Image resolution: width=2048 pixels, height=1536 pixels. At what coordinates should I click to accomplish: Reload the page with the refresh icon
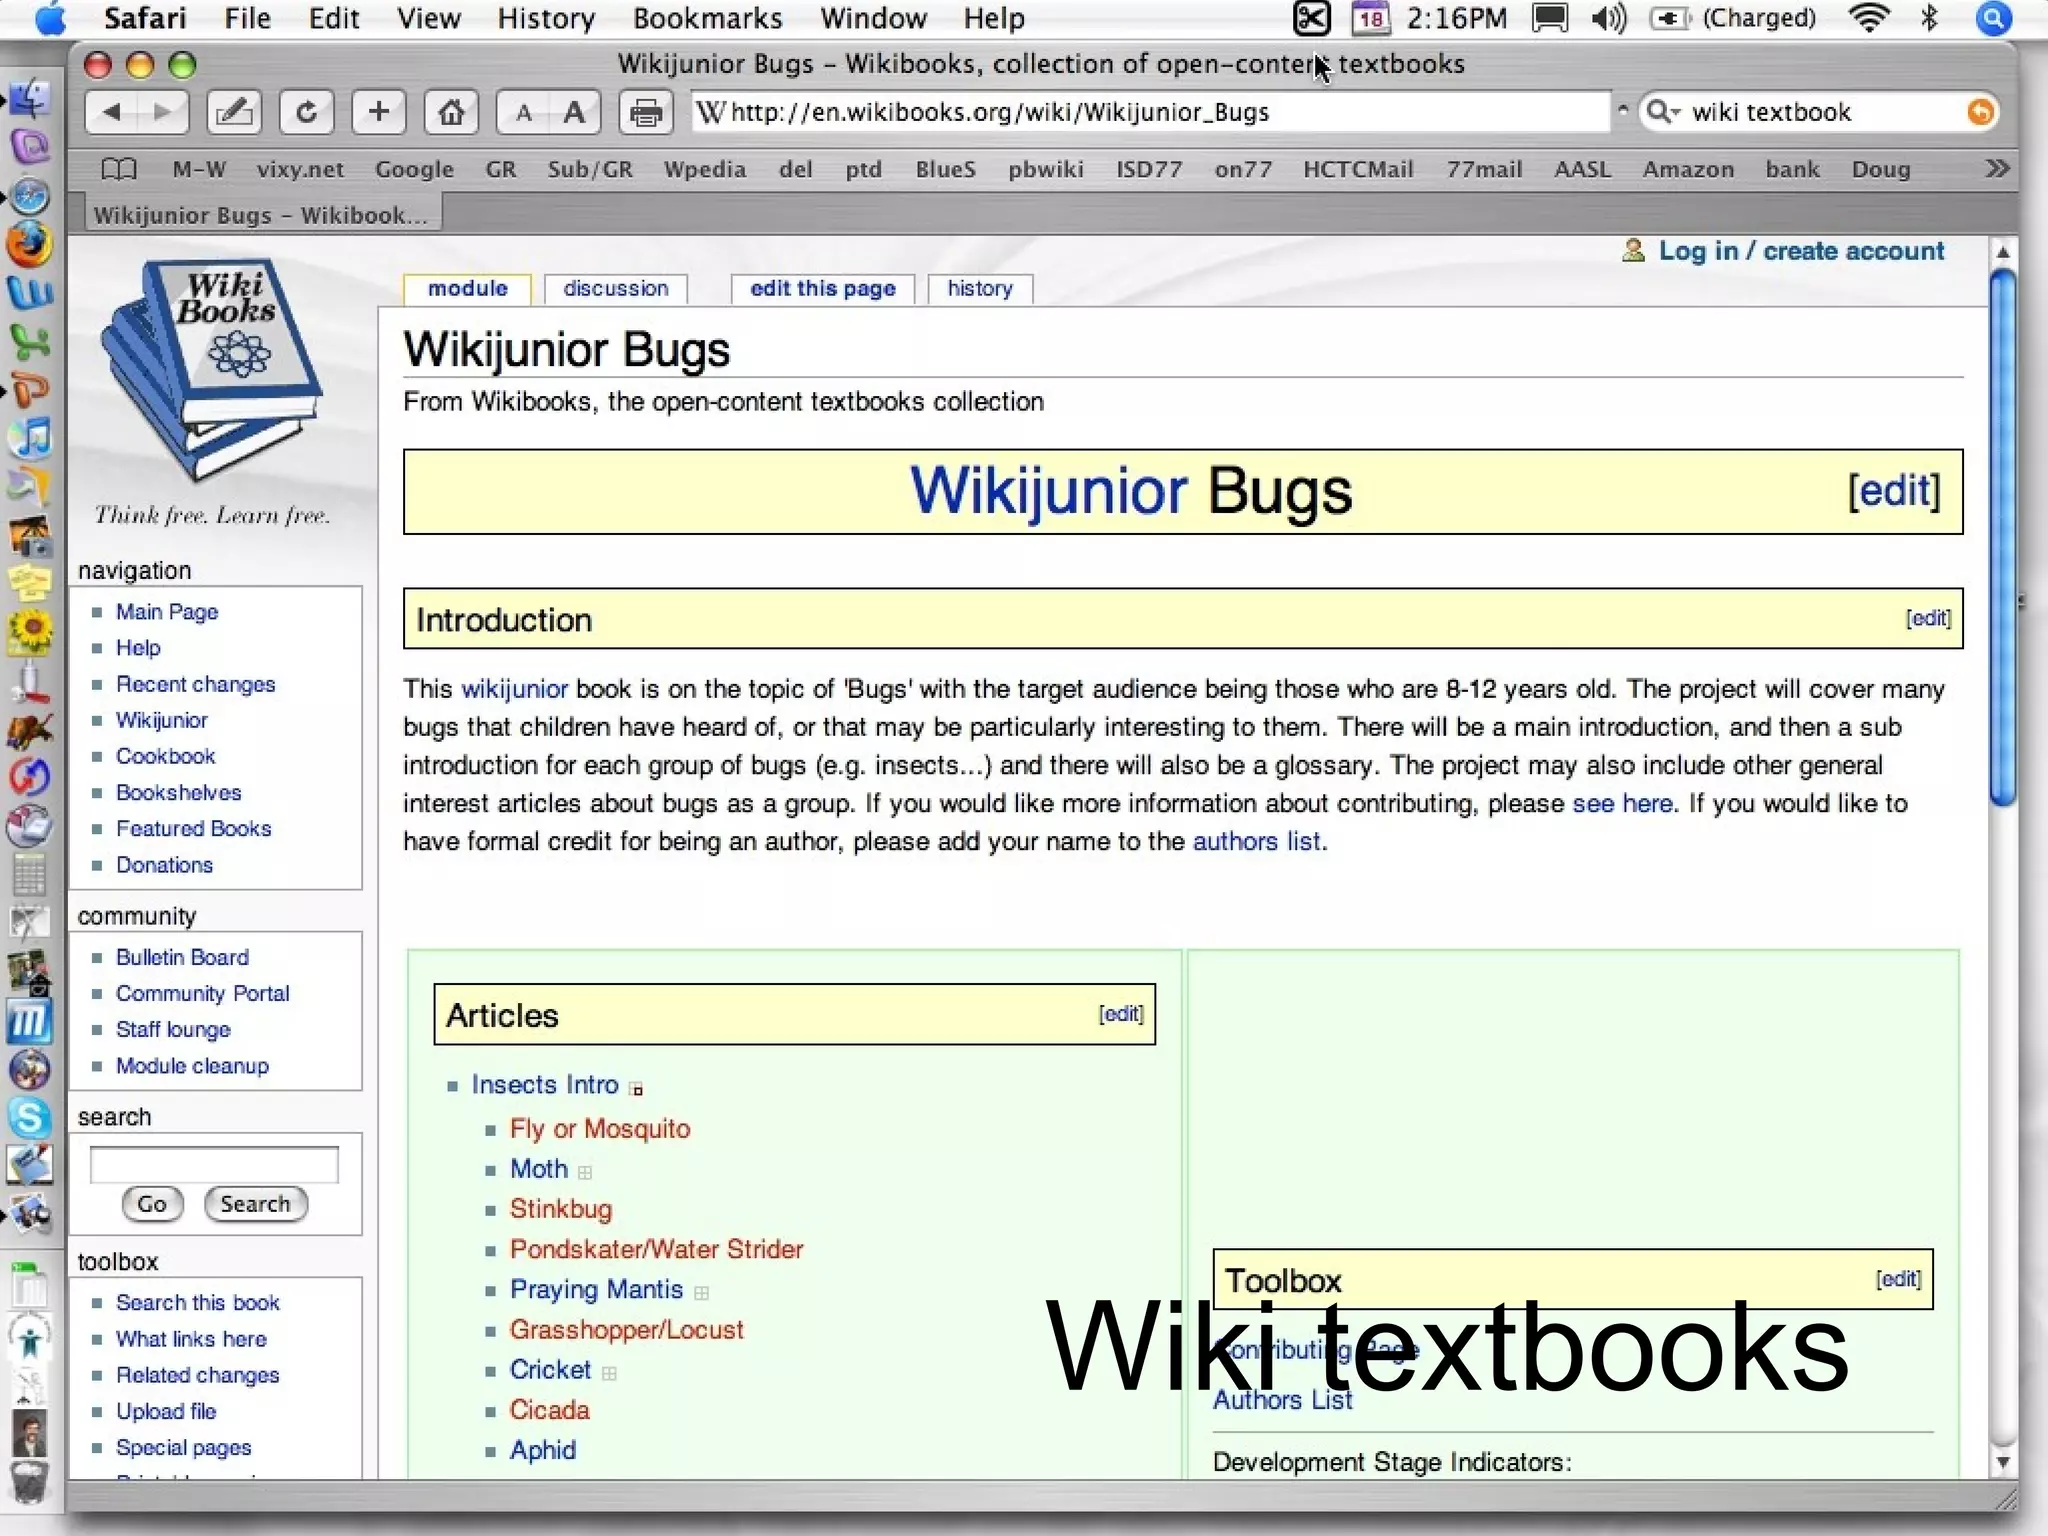[307, 112]
